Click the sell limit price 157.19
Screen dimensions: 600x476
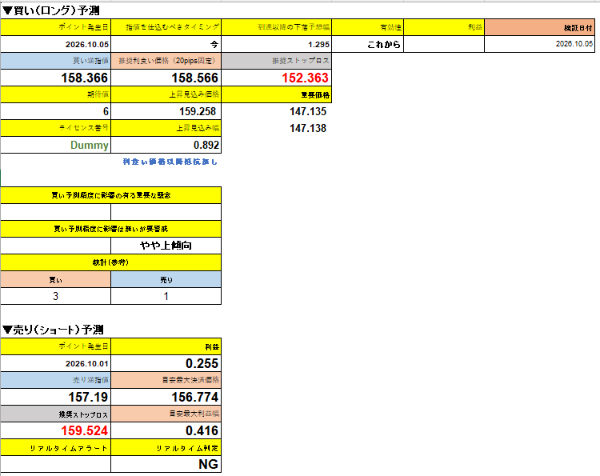pyautogui.click(x=55, y=397)
